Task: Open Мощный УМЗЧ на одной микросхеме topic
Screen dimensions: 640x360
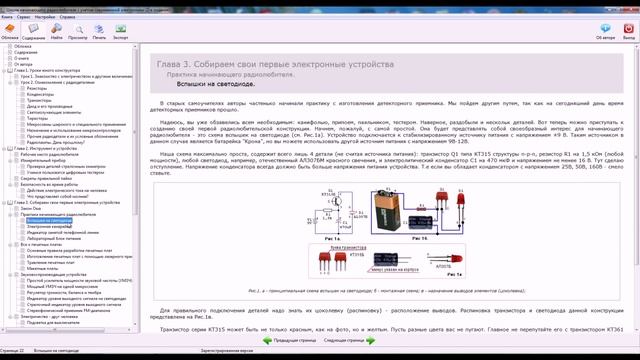Action: pyautogui.click(x=62, y=287)
